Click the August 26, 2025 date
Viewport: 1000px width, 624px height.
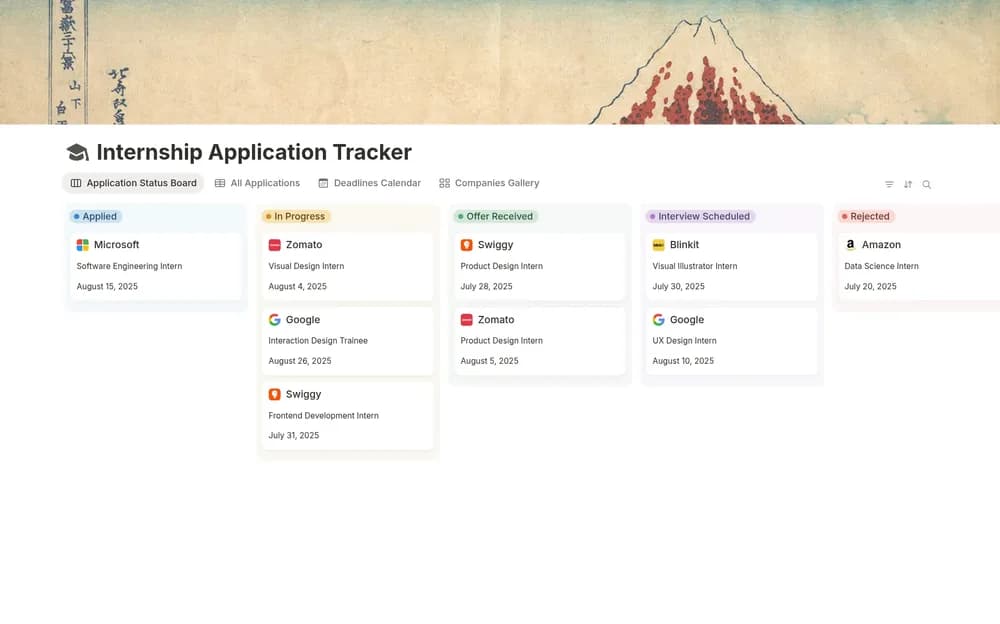[300, 361]
